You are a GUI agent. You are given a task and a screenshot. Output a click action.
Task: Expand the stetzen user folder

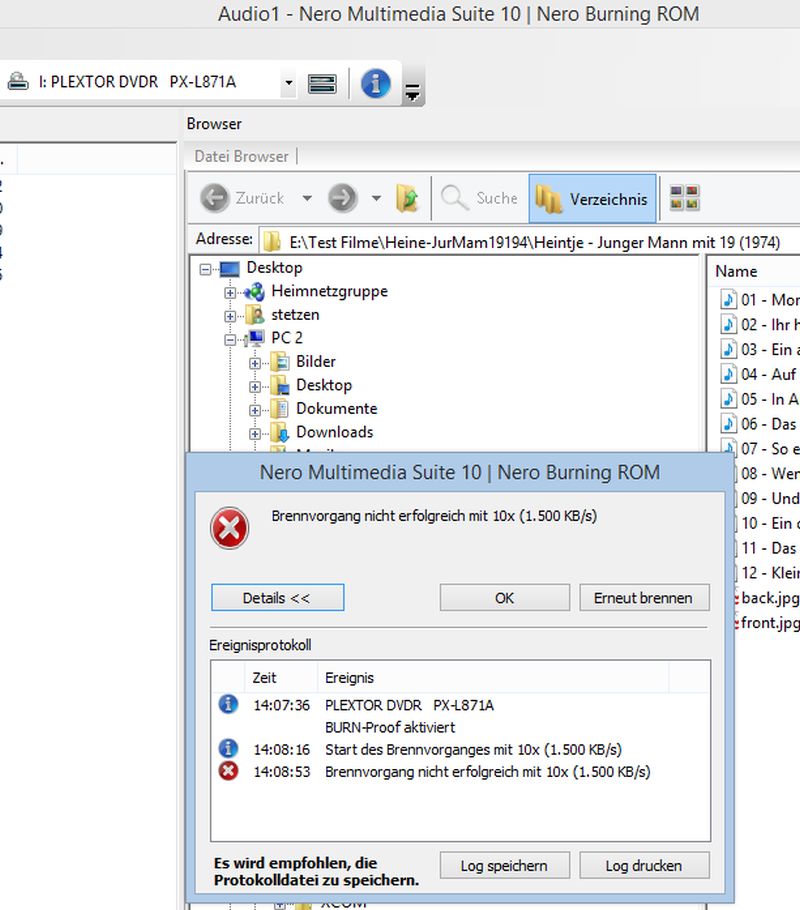click(x=230, y=316)
